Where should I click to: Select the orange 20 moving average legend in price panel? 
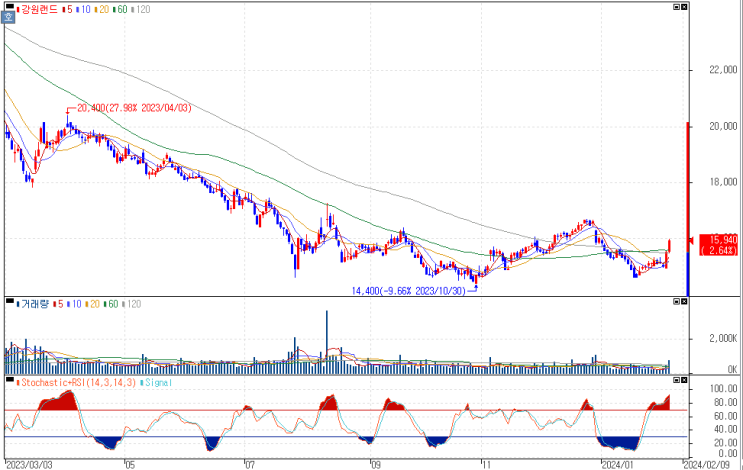pyautogui.click(x=104, y=9)
